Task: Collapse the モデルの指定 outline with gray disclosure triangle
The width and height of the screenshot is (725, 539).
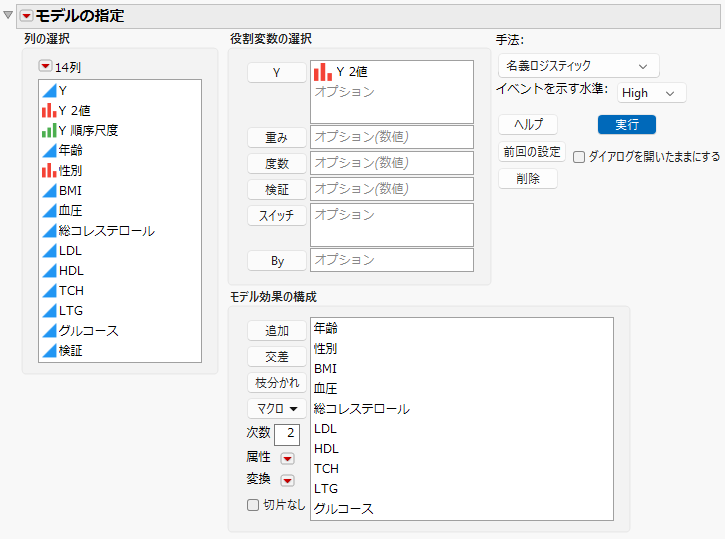Action: (8, 15)
